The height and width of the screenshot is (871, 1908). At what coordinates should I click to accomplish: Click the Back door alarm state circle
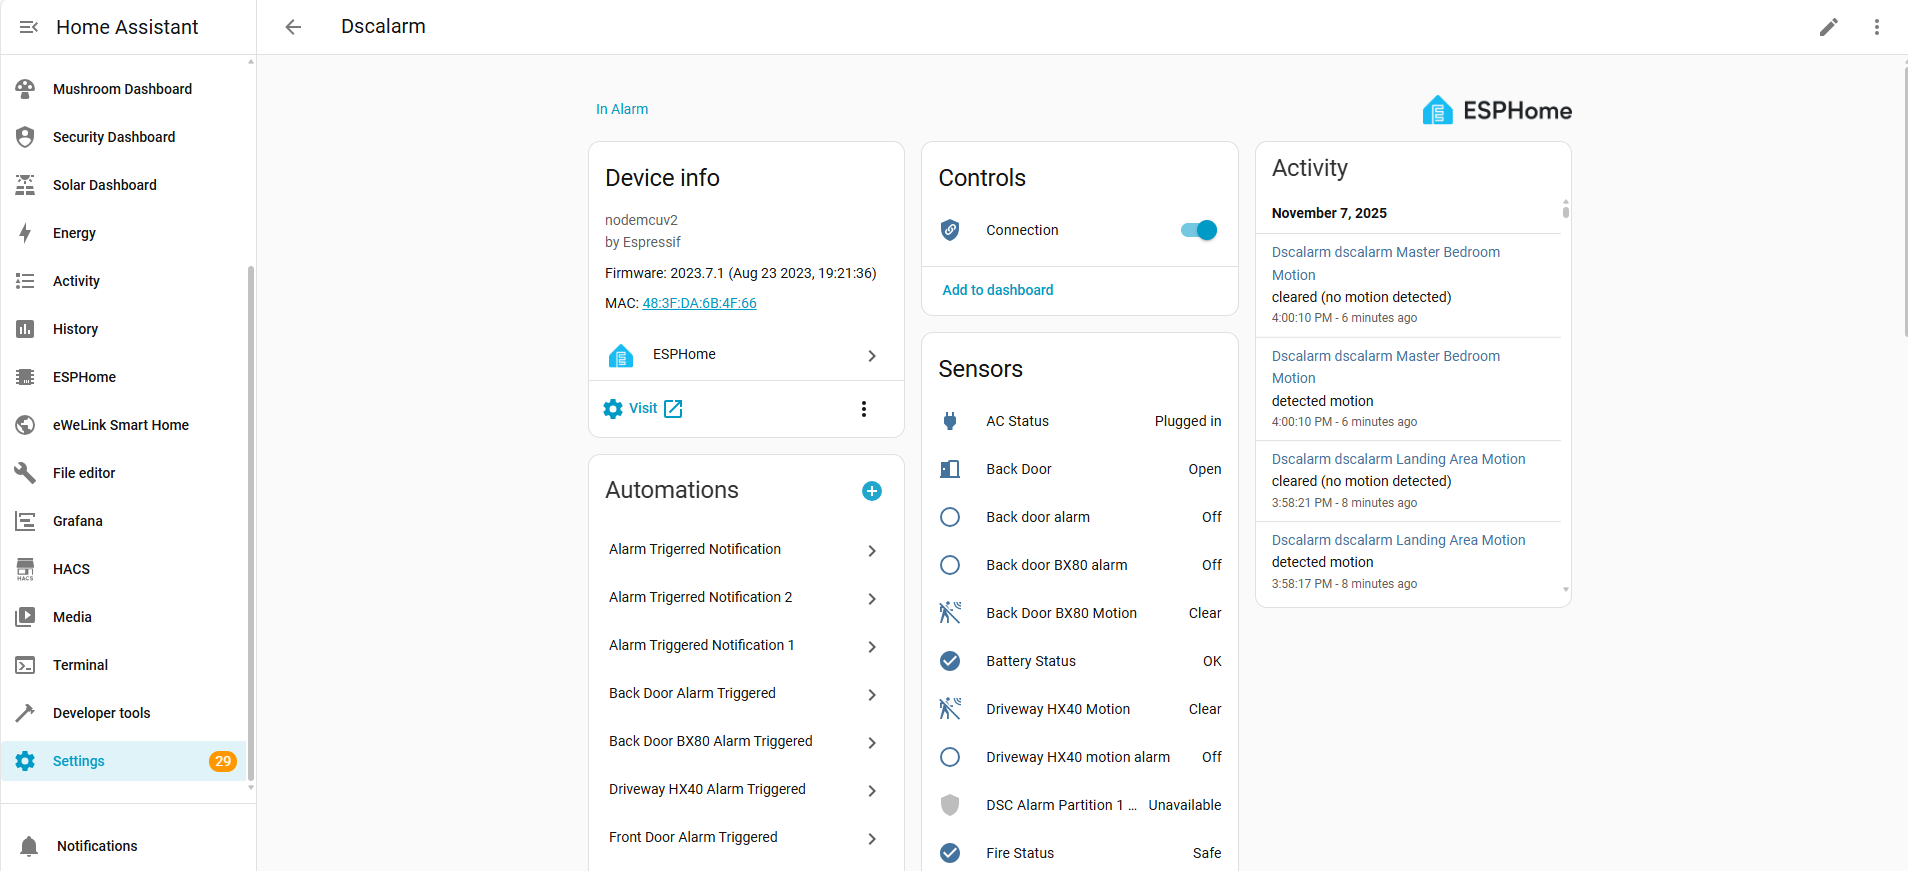point(950,517)
